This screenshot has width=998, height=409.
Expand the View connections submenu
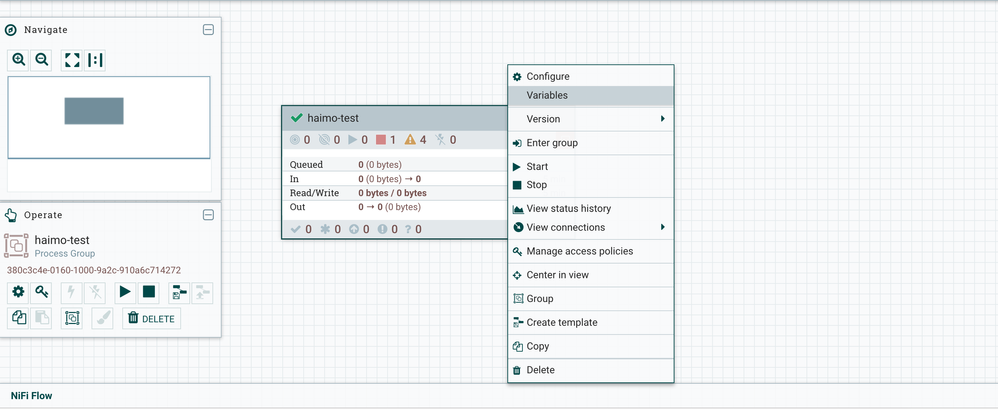tap(590, 227)
